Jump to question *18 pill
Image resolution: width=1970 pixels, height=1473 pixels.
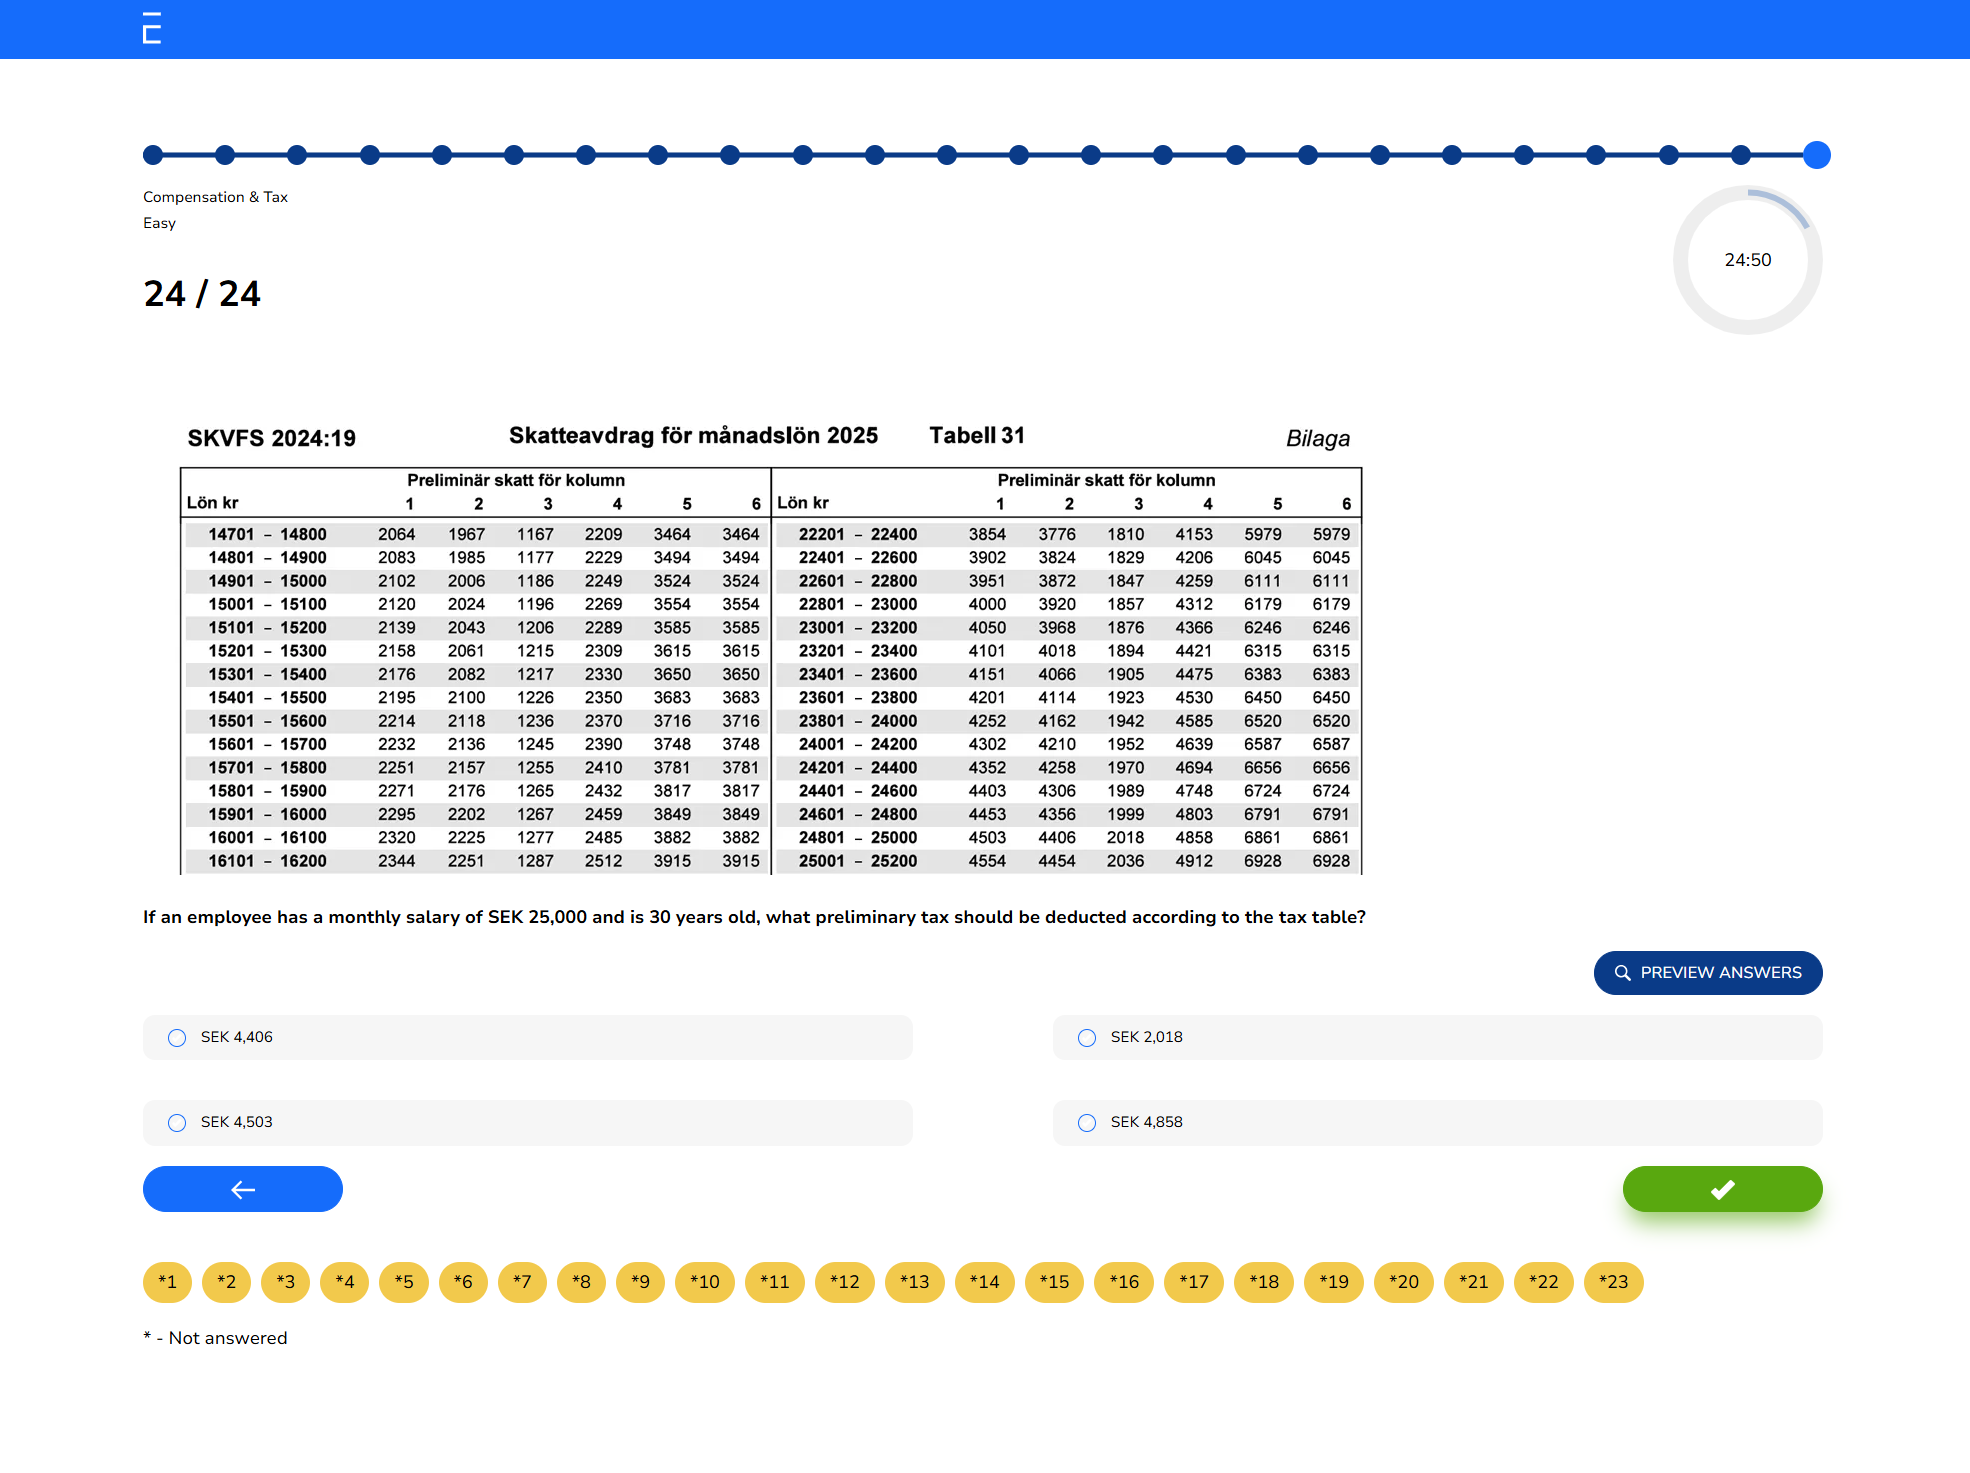pos(1263,1282)
